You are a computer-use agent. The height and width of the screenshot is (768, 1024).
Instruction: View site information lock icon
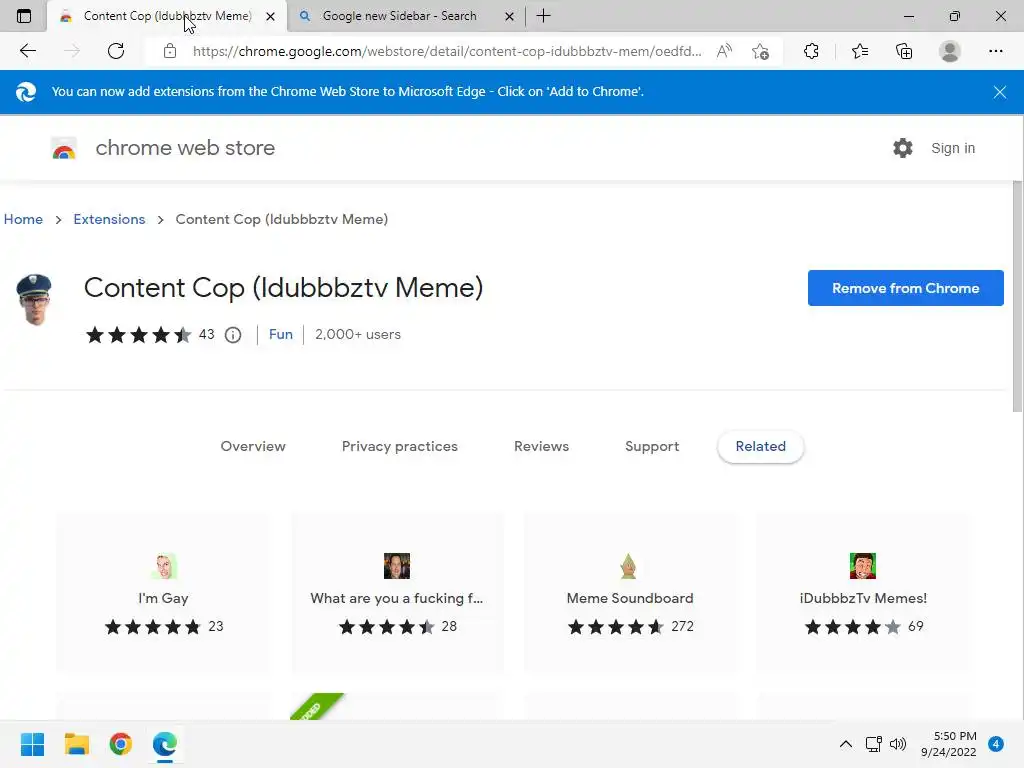click(x=170, y=51)
